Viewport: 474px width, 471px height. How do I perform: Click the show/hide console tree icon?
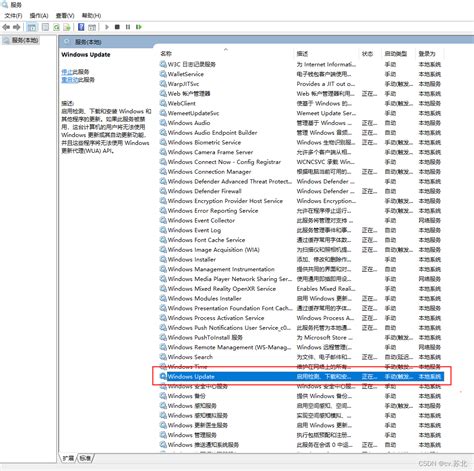[x=32, y=27]
